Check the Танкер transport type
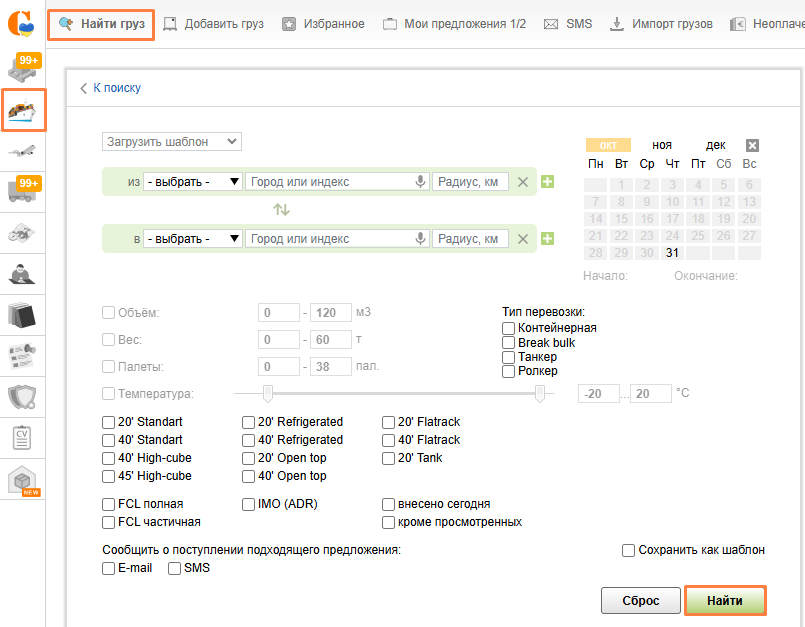 (x=509, y=357)
